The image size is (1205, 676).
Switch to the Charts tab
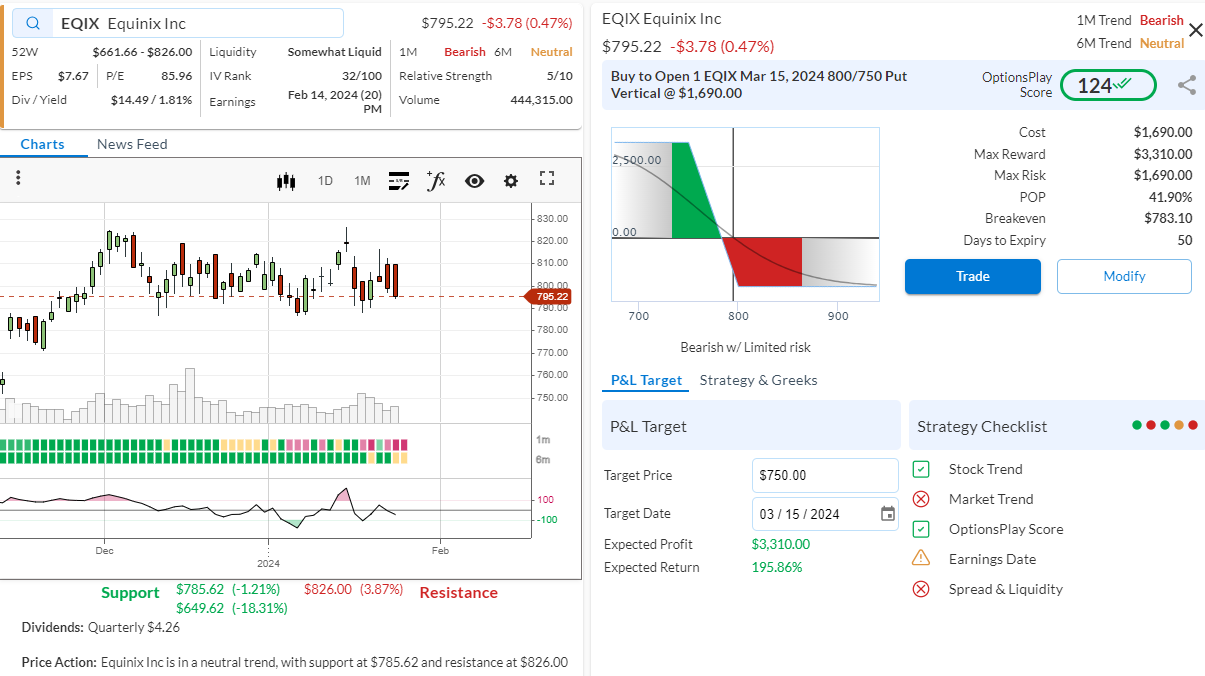(x=42, y=144)
